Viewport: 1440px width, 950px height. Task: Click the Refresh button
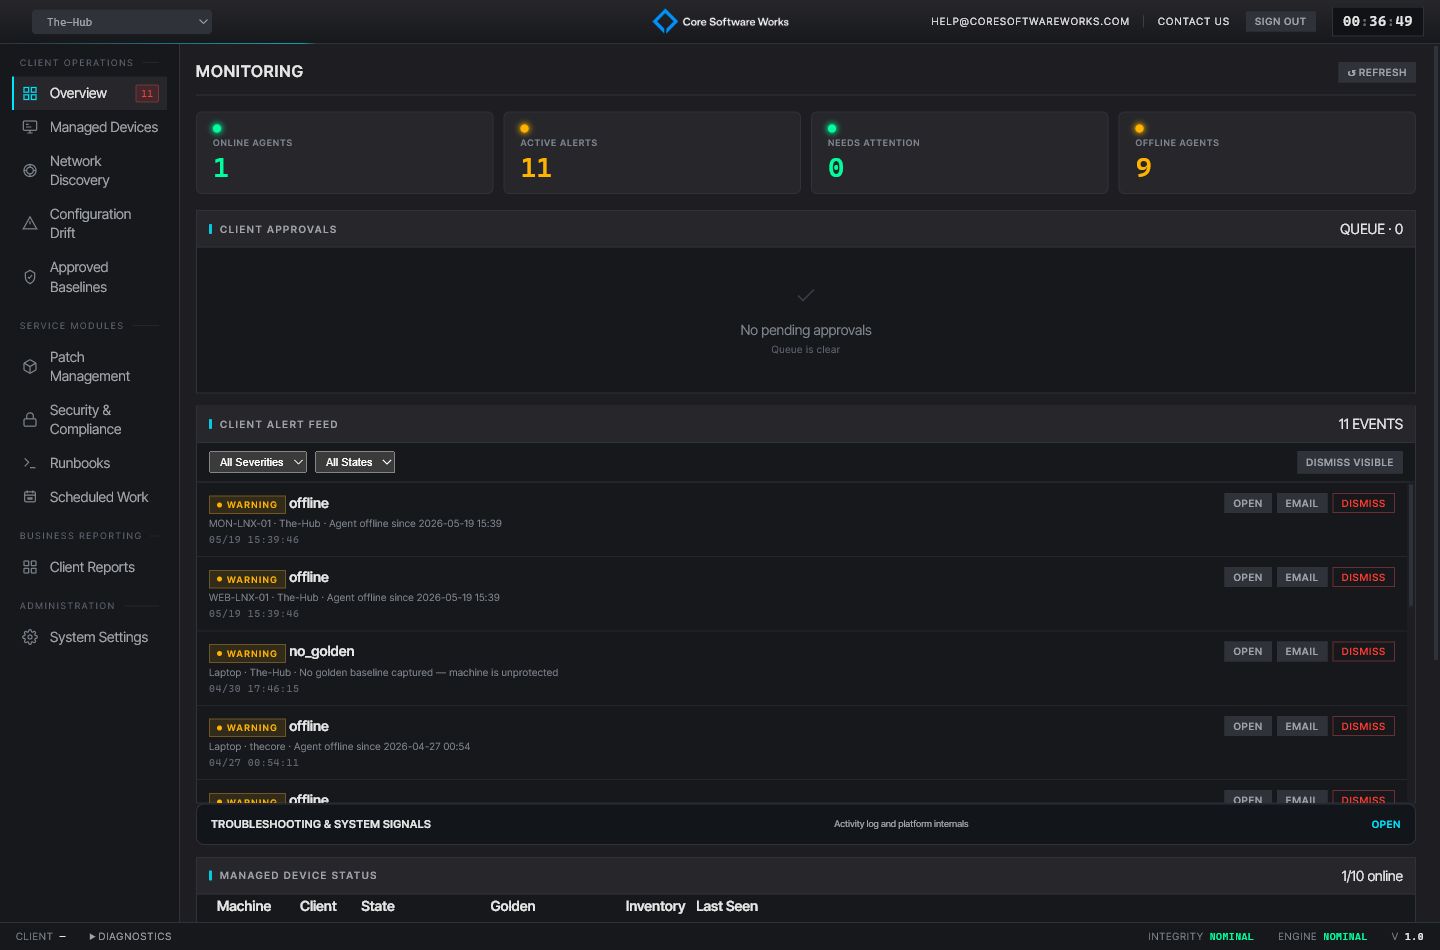point(1377,72)
